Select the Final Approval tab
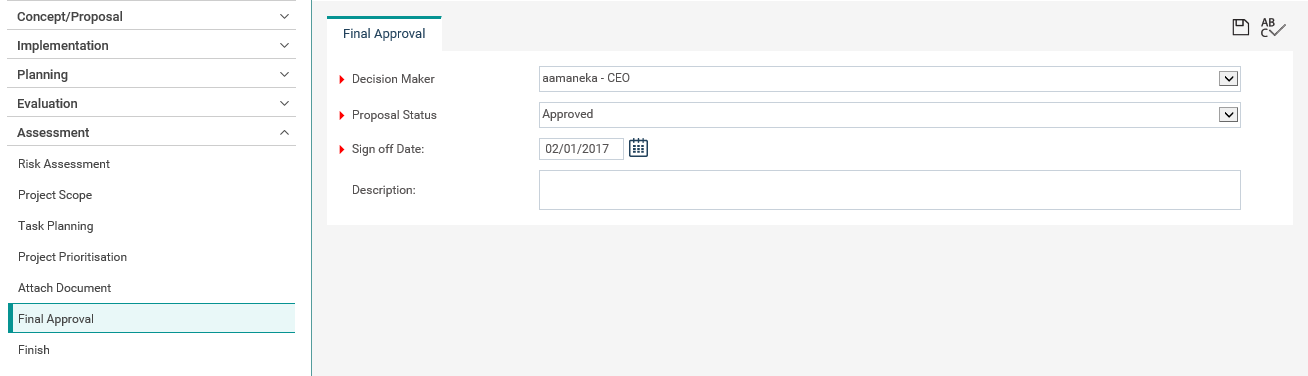This screenshot has height=376, width=1308. click(x=384, y=33)
